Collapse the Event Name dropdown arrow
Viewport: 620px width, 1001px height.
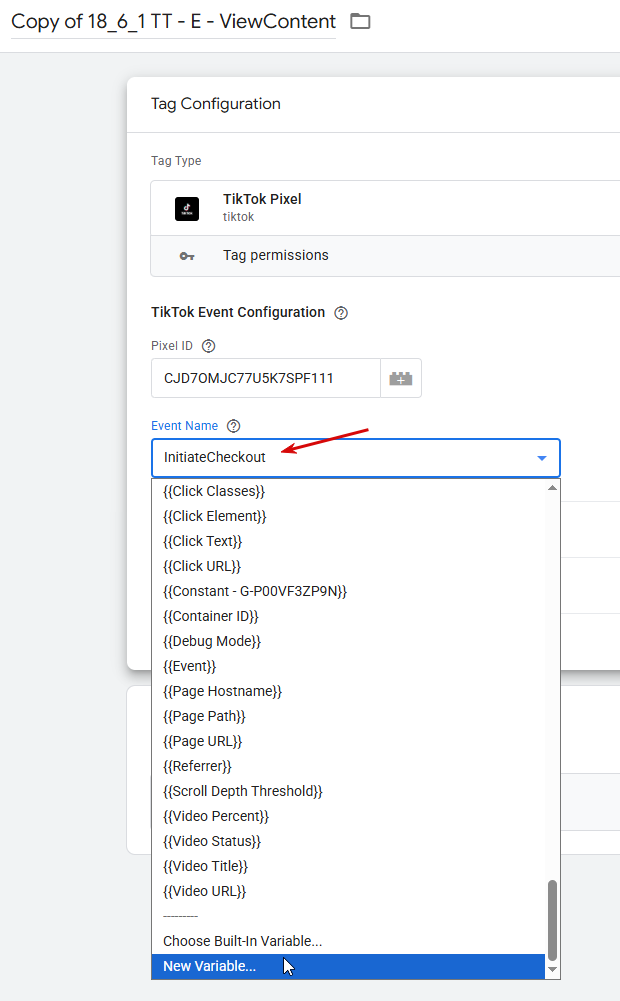click(542, 458)
